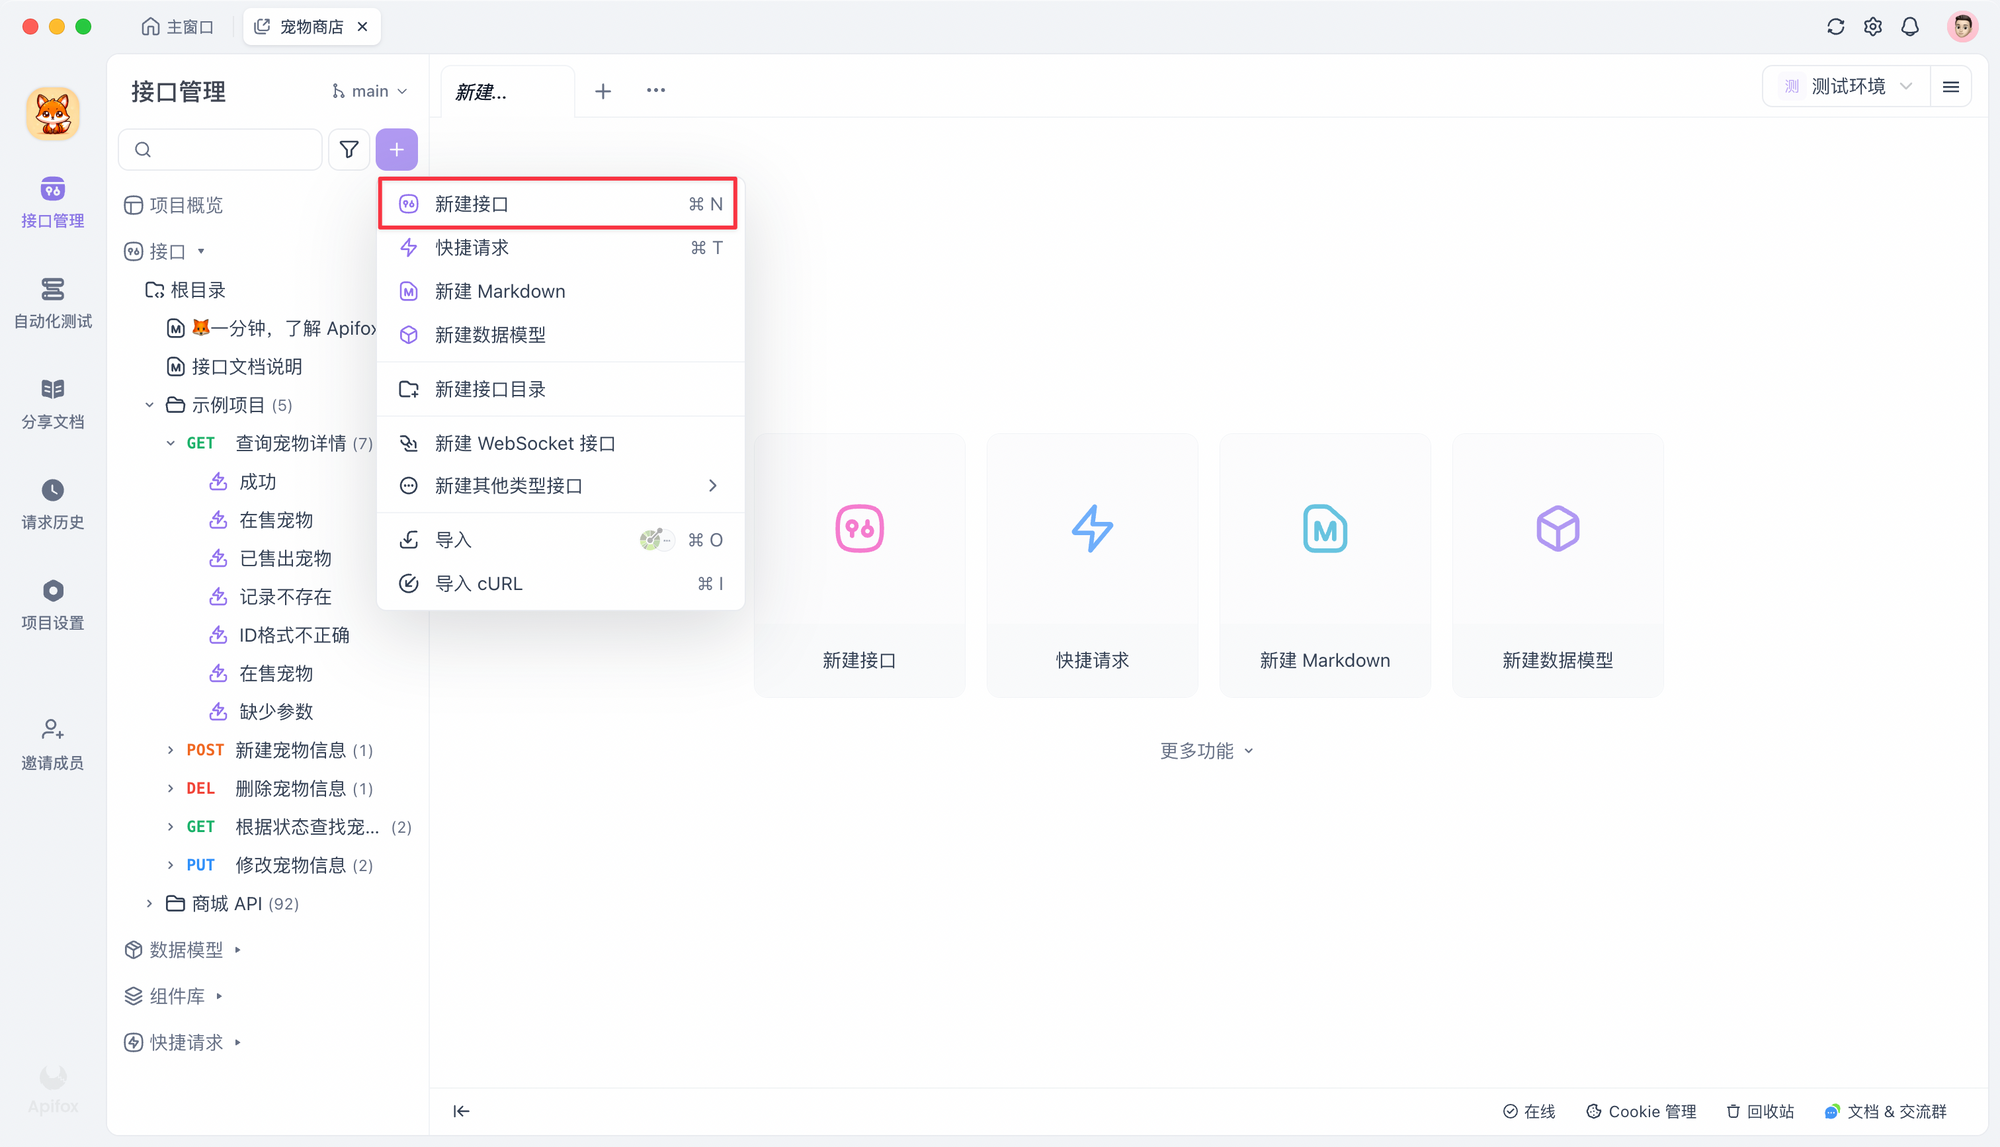The width and height of the screenshot is (2000, 1147).
Task: Click the 新建 Markdown card
Action: pyautogui.click(x=1325, y=565)
